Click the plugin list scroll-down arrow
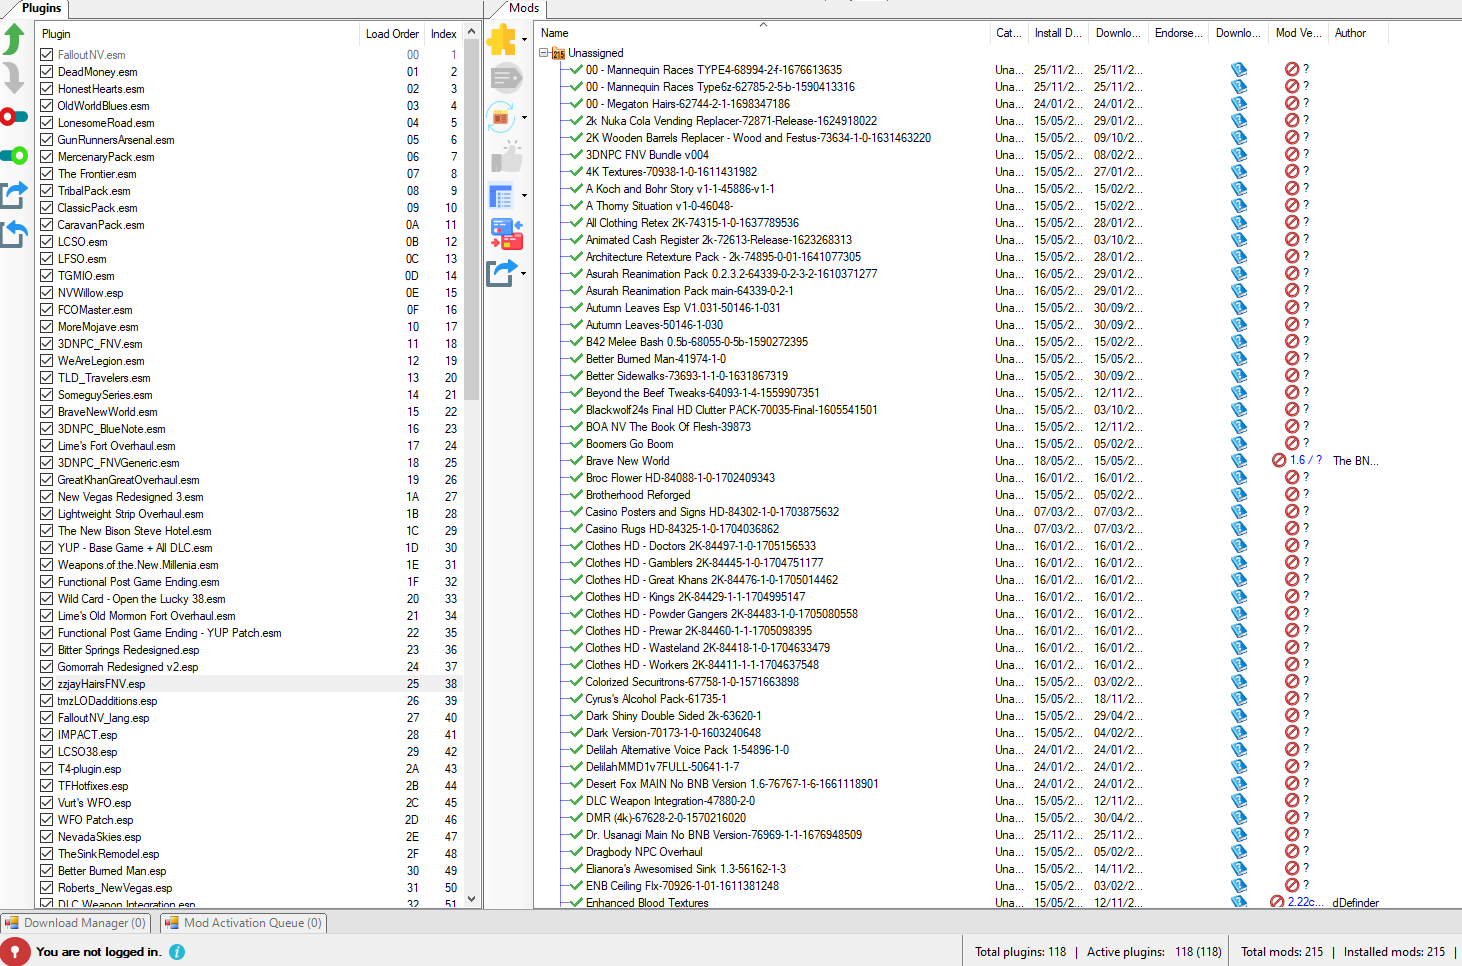 pyautogui.click(x=472, y=899)
